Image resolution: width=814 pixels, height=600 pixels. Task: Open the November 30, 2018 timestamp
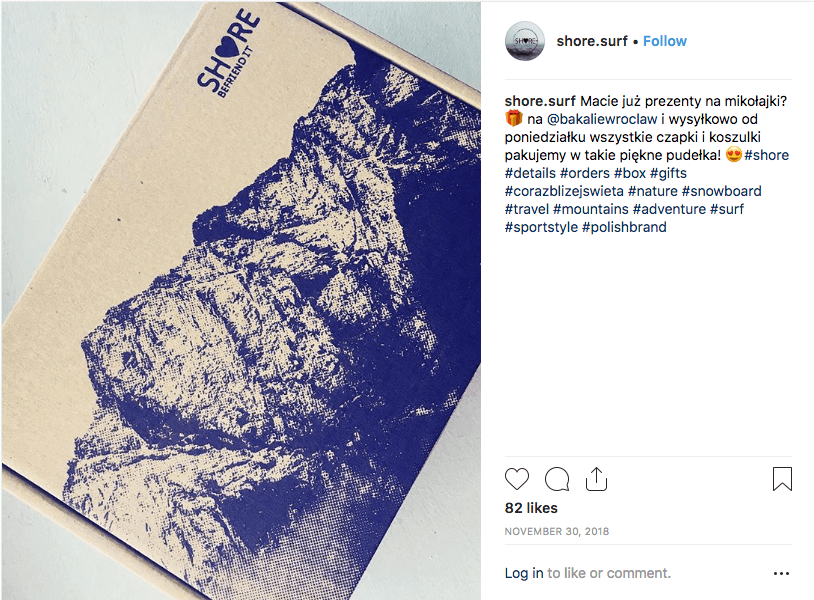point(557,531)
